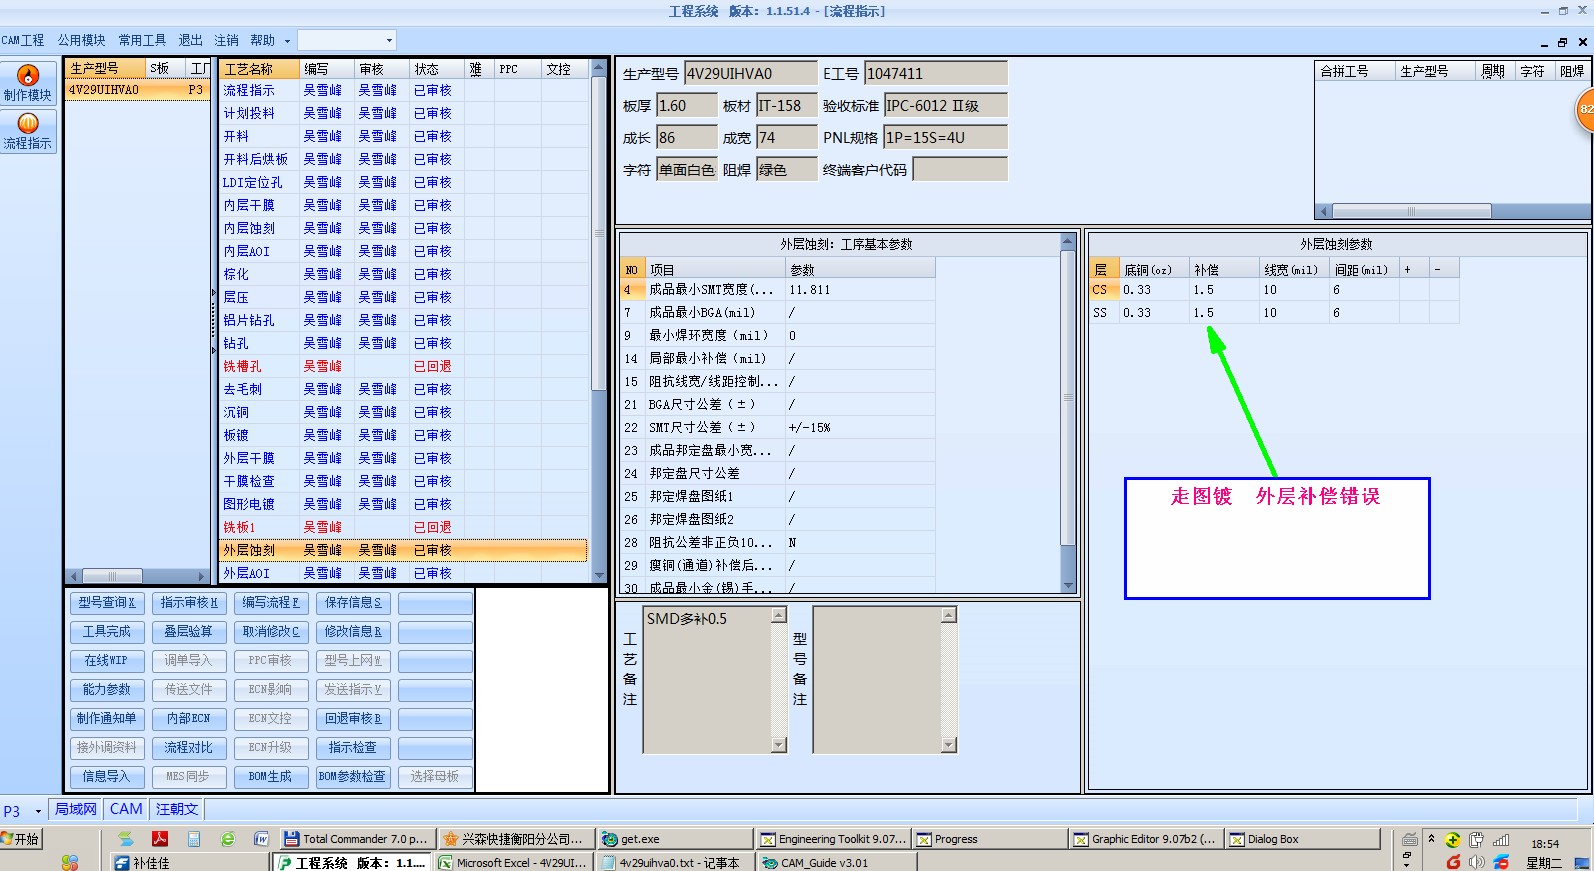Click up arrow of 工序基本参数 scrollbar
Screen dimensions: 1594x871
(1067, 241)
